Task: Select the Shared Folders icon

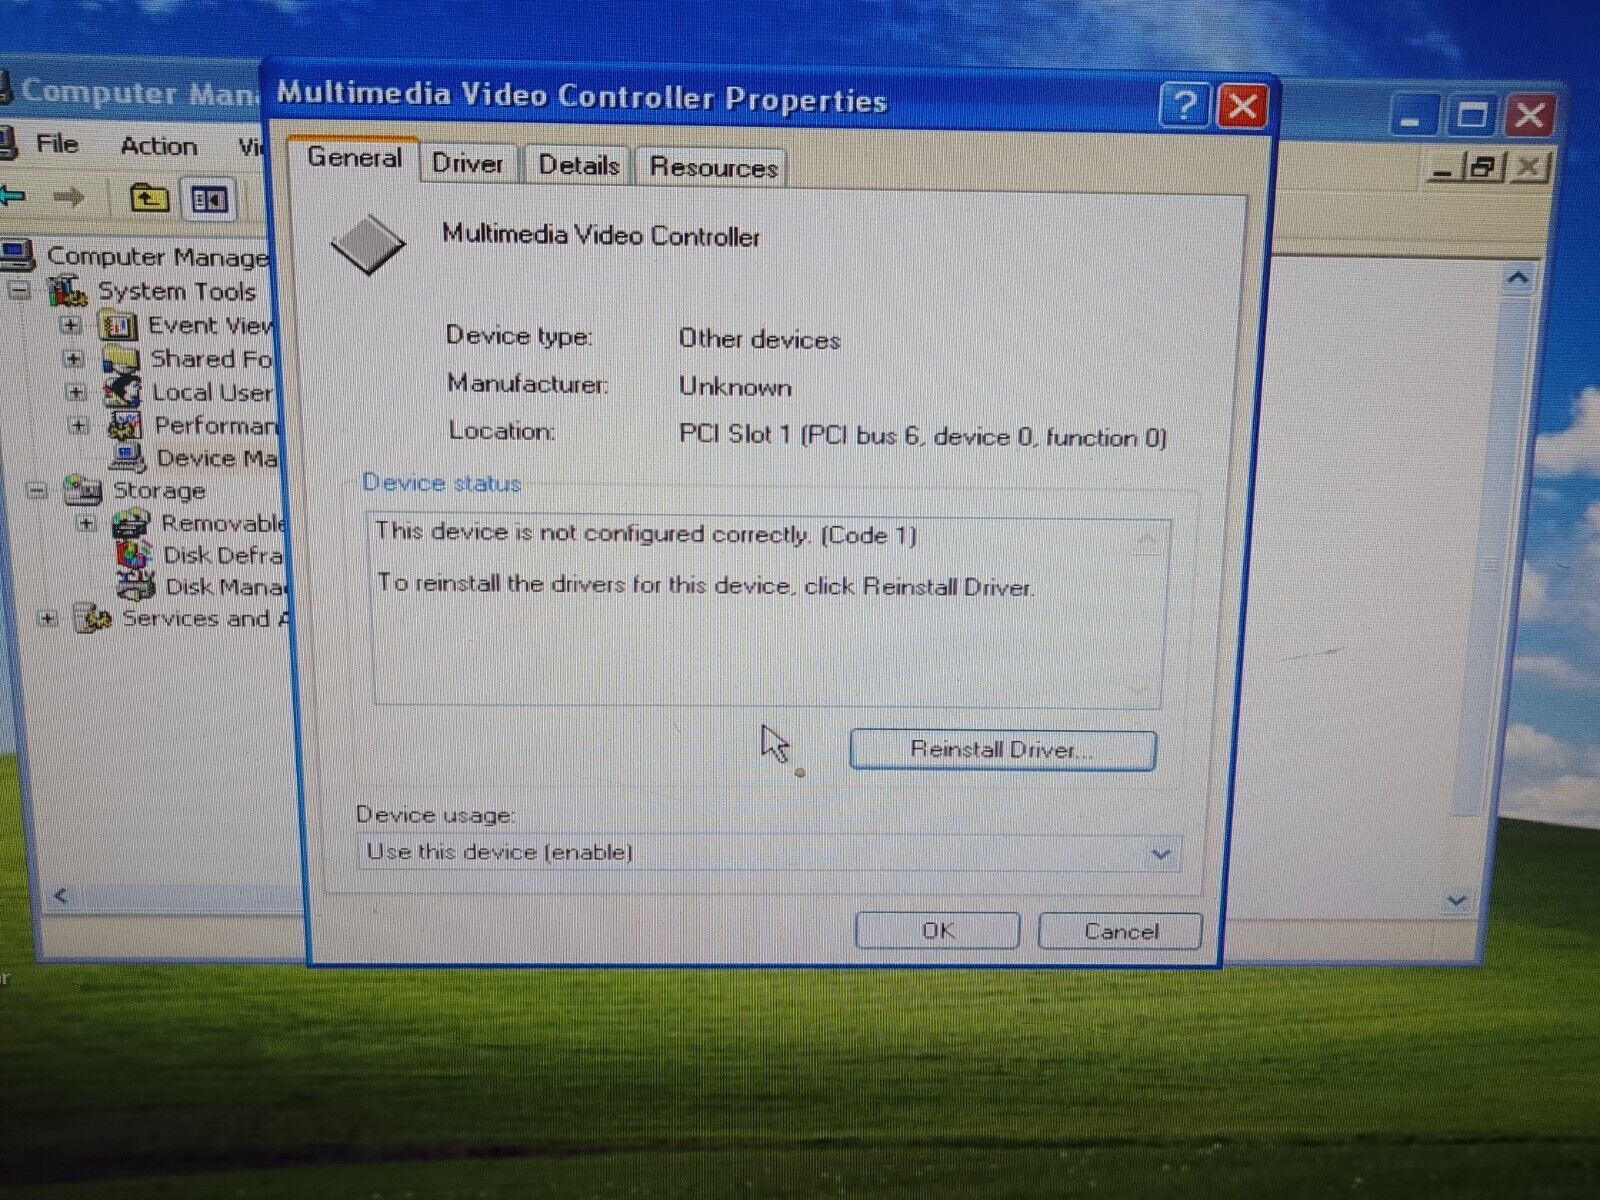Action: point(120,359)
